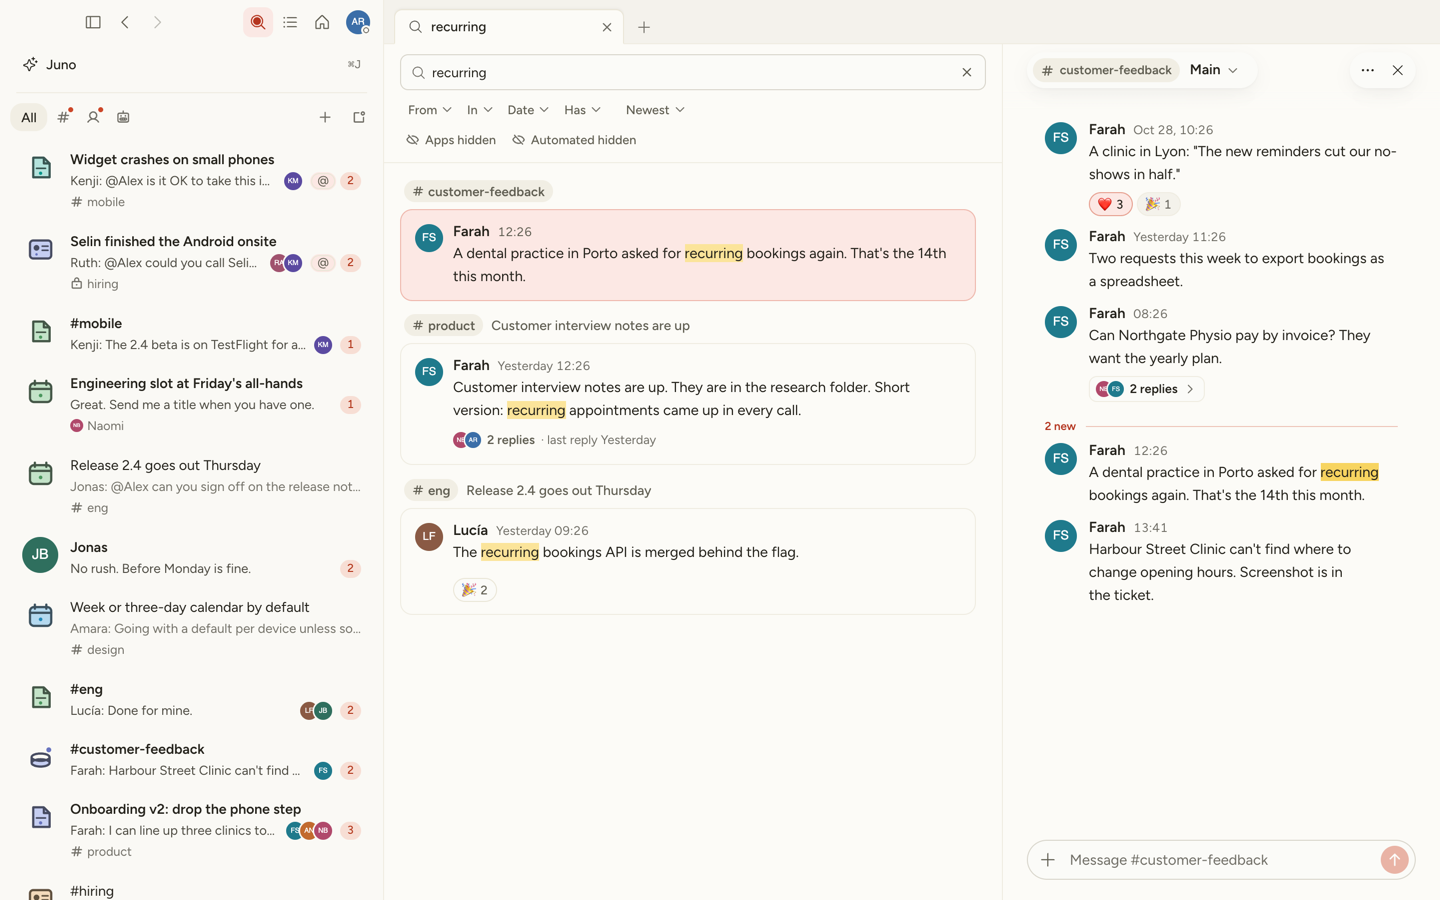Click the plus icon in sidebar

pyautogui.click(x=325, y=117)
